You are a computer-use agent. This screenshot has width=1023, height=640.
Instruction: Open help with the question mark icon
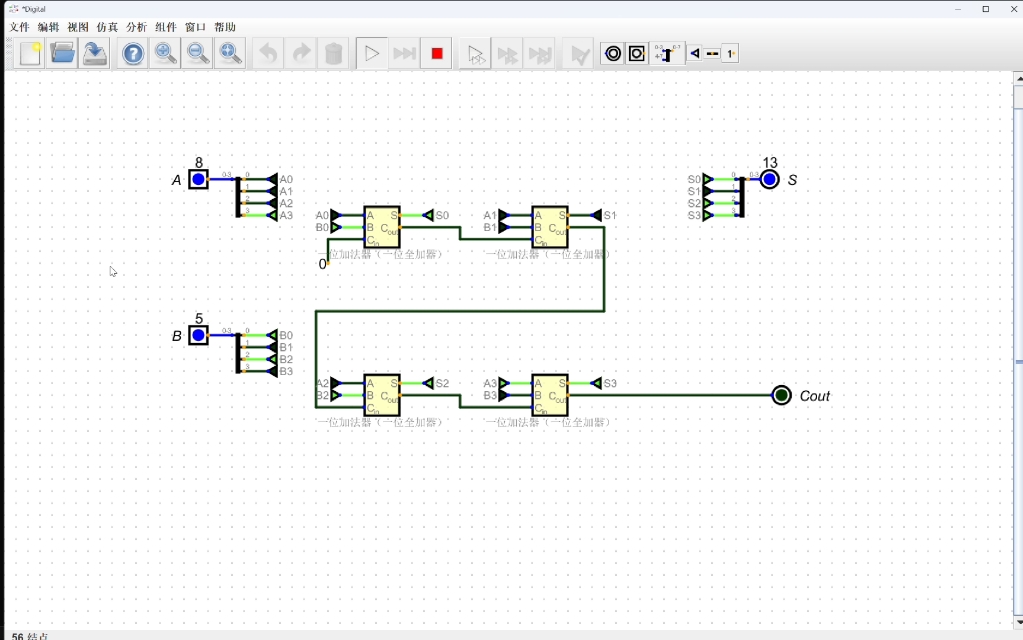[133, 53]
